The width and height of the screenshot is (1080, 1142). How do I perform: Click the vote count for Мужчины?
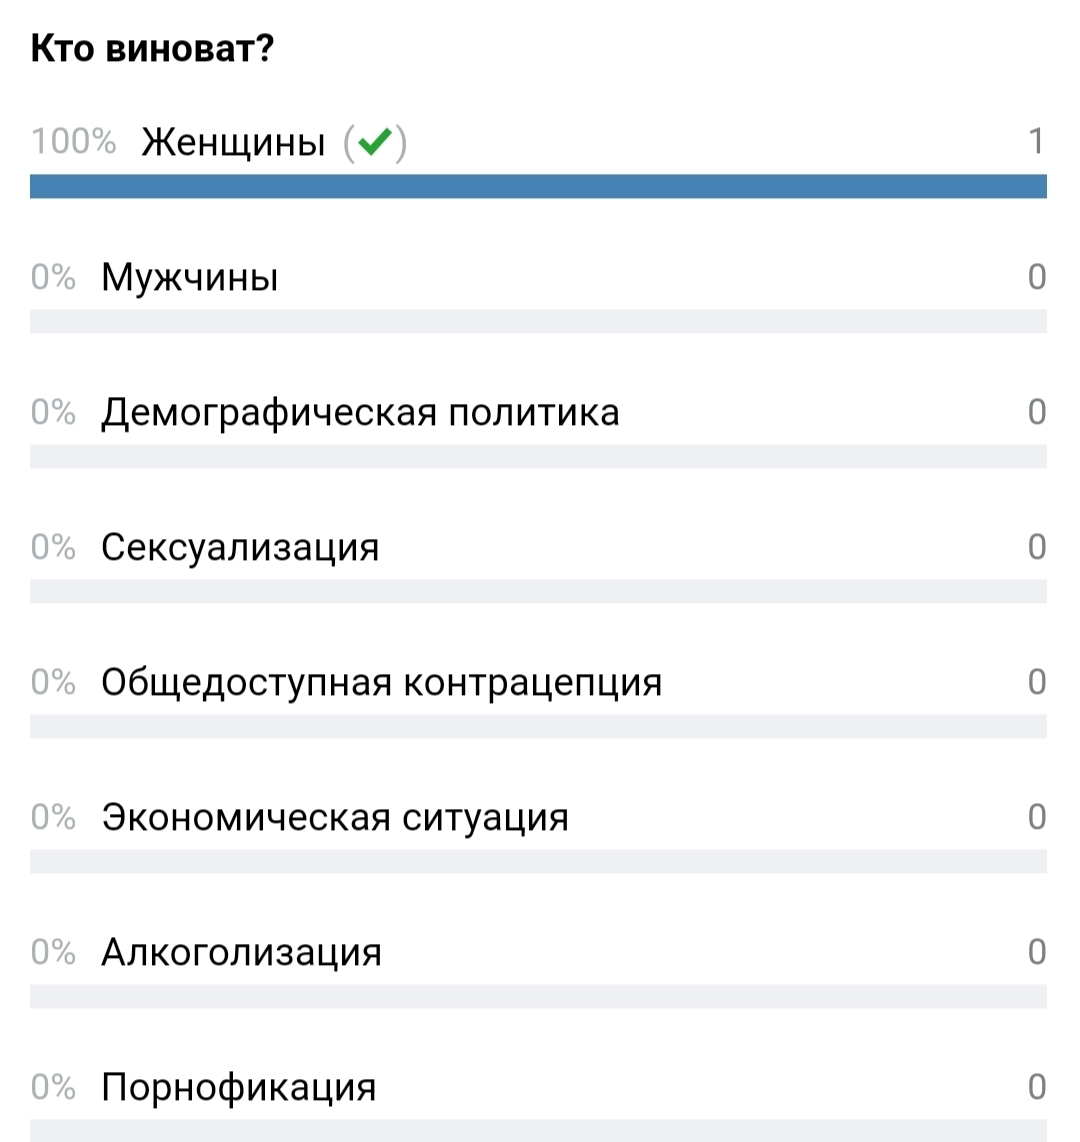click(1037, 277)
